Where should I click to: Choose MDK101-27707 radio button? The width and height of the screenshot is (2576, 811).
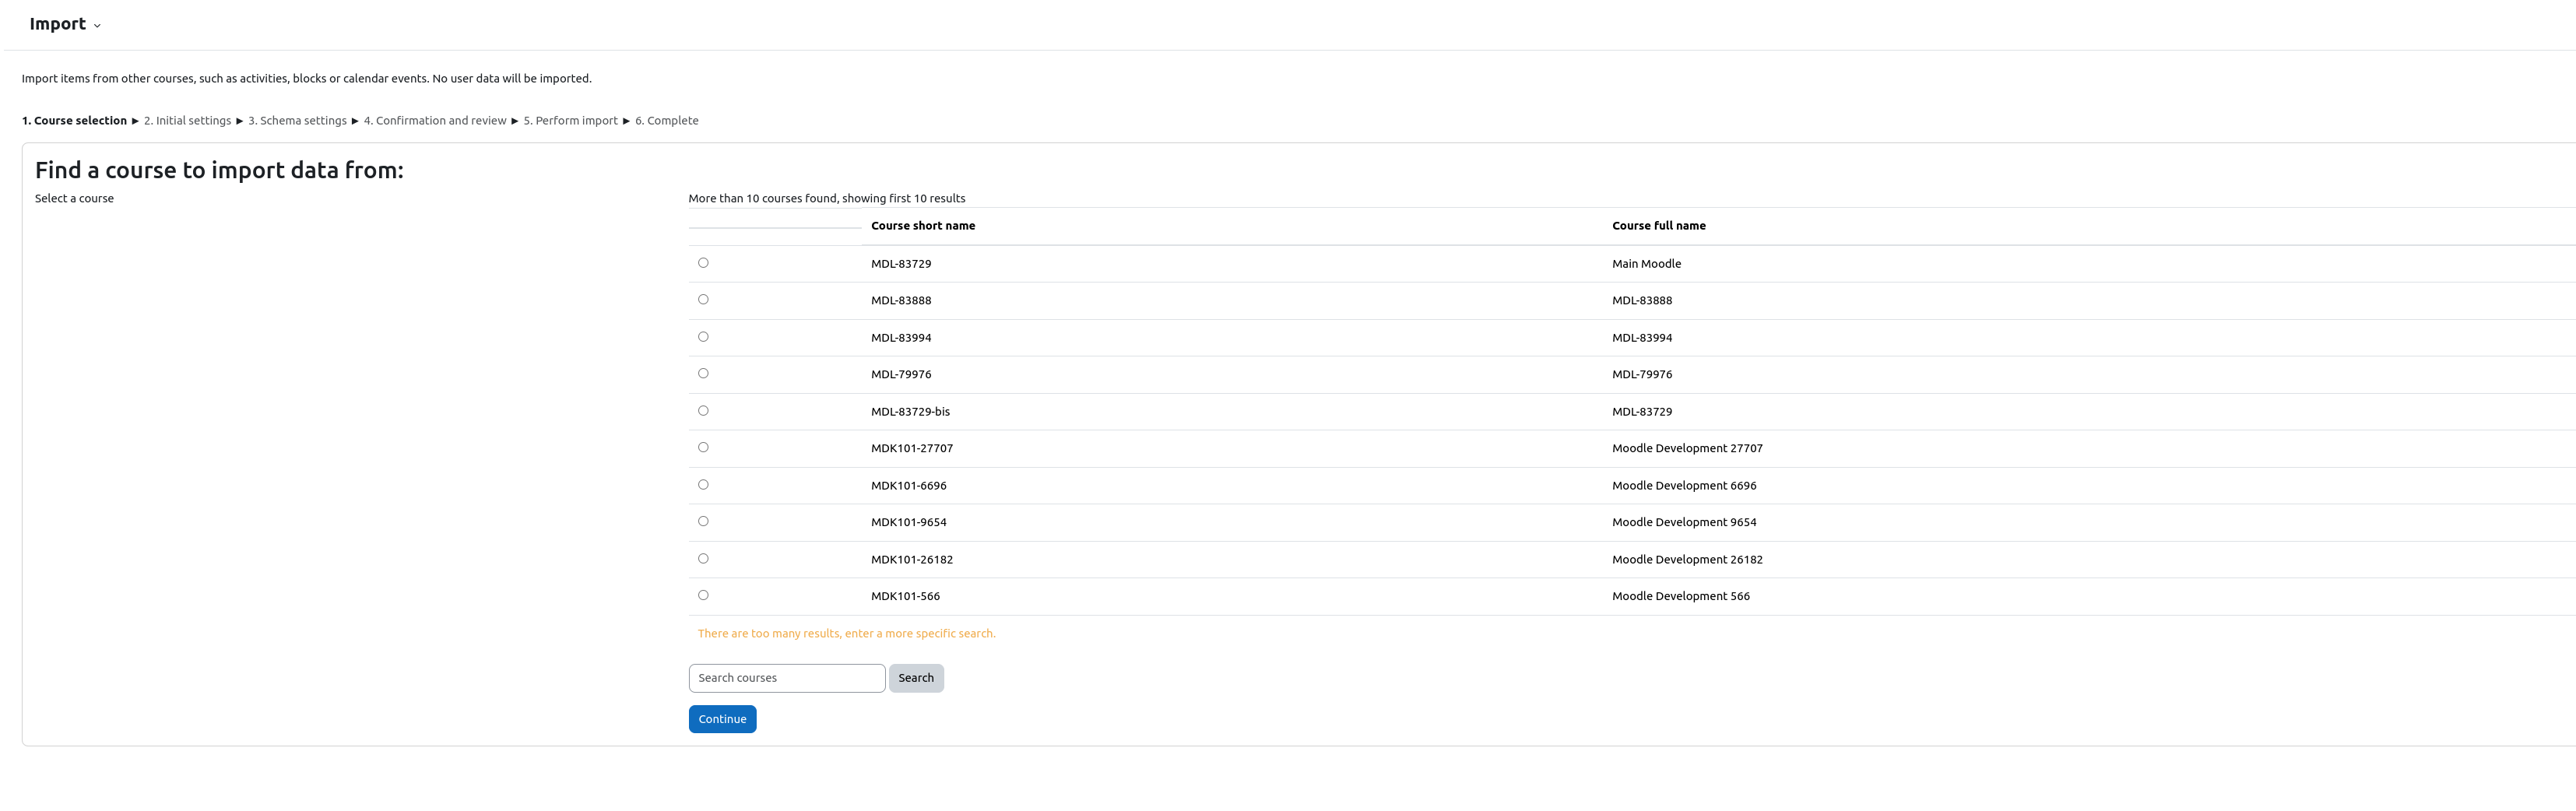tap(703, 448)
